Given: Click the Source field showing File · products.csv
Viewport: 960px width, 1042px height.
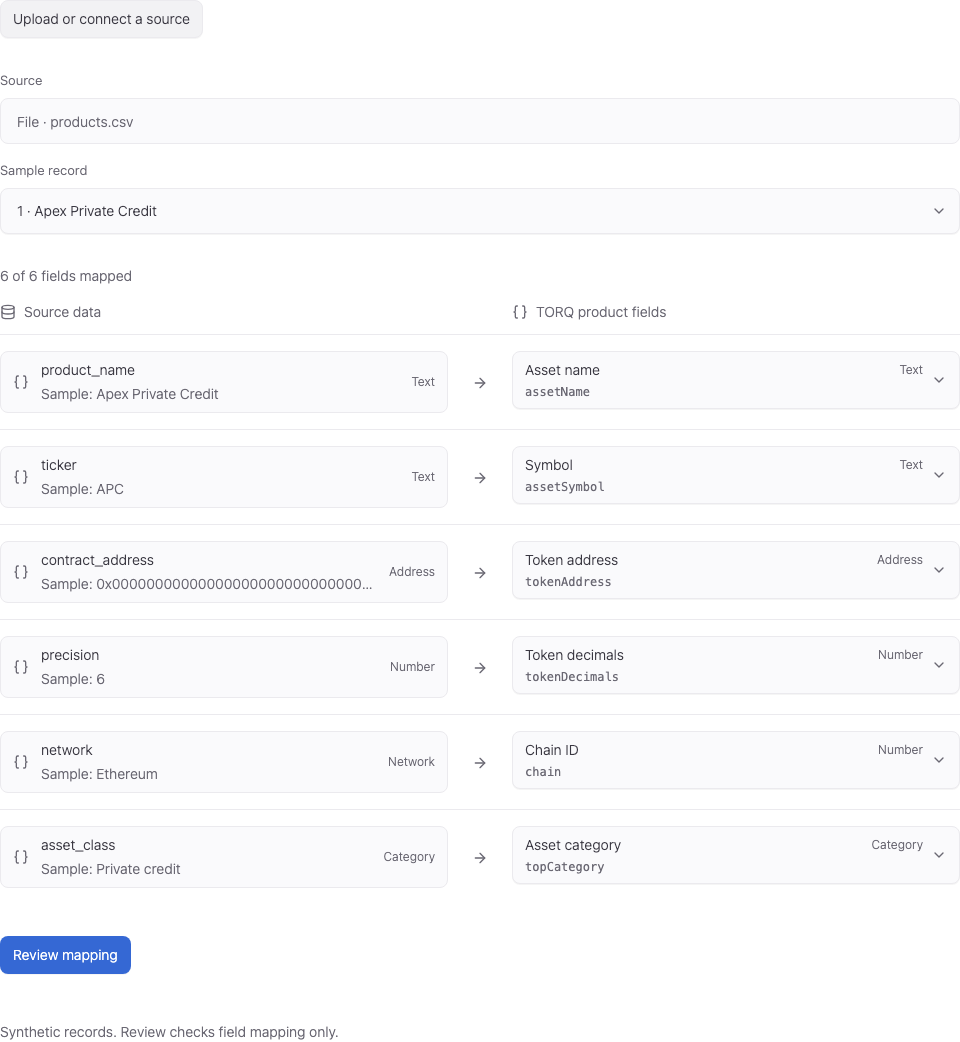Looking at the screenshot, I should point(480,122).
